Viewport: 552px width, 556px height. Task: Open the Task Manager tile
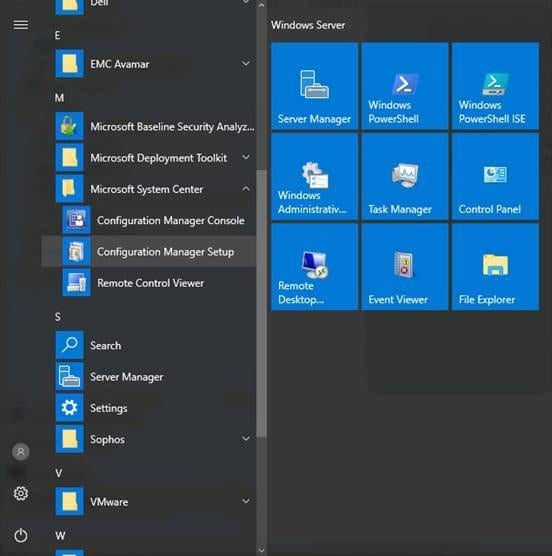point(405,177)
